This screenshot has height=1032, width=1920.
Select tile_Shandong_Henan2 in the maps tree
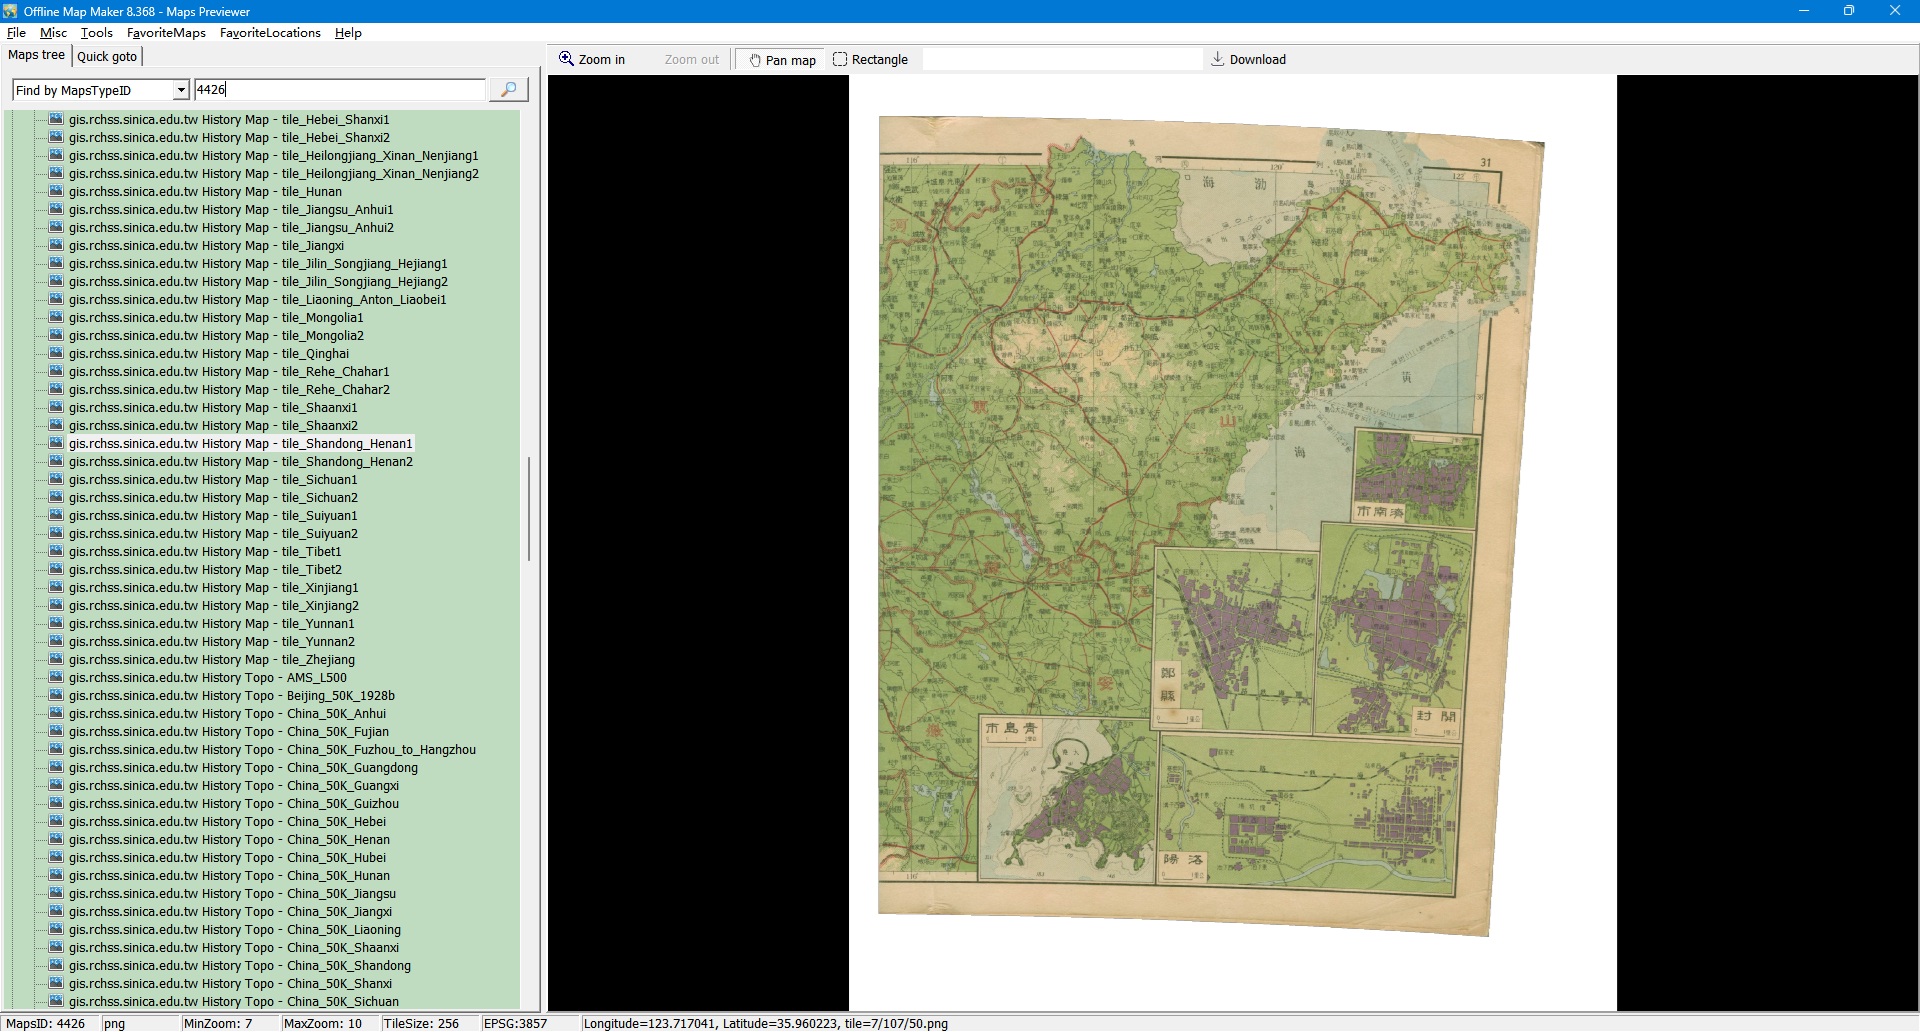(x=240, y=462)
